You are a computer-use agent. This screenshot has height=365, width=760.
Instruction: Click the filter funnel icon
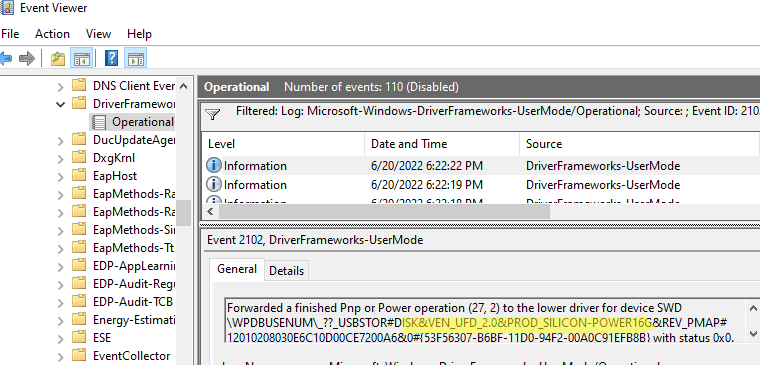(213, 114)
